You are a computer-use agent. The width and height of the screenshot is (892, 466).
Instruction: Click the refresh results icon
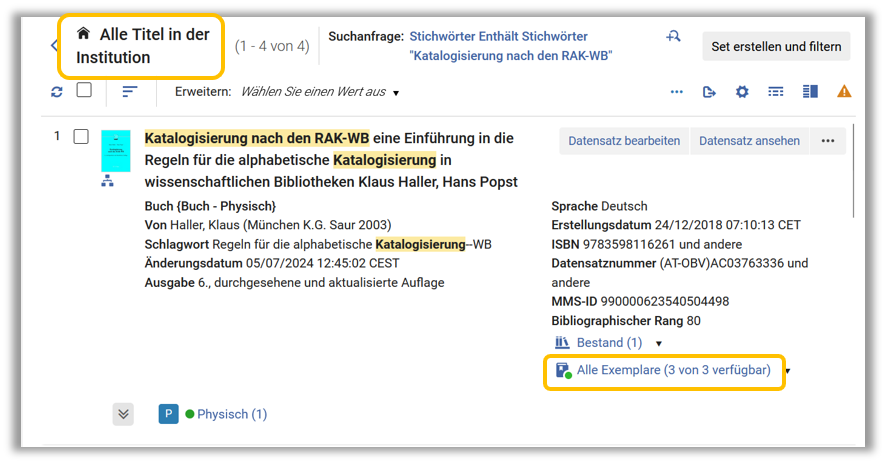coord(57,92)
